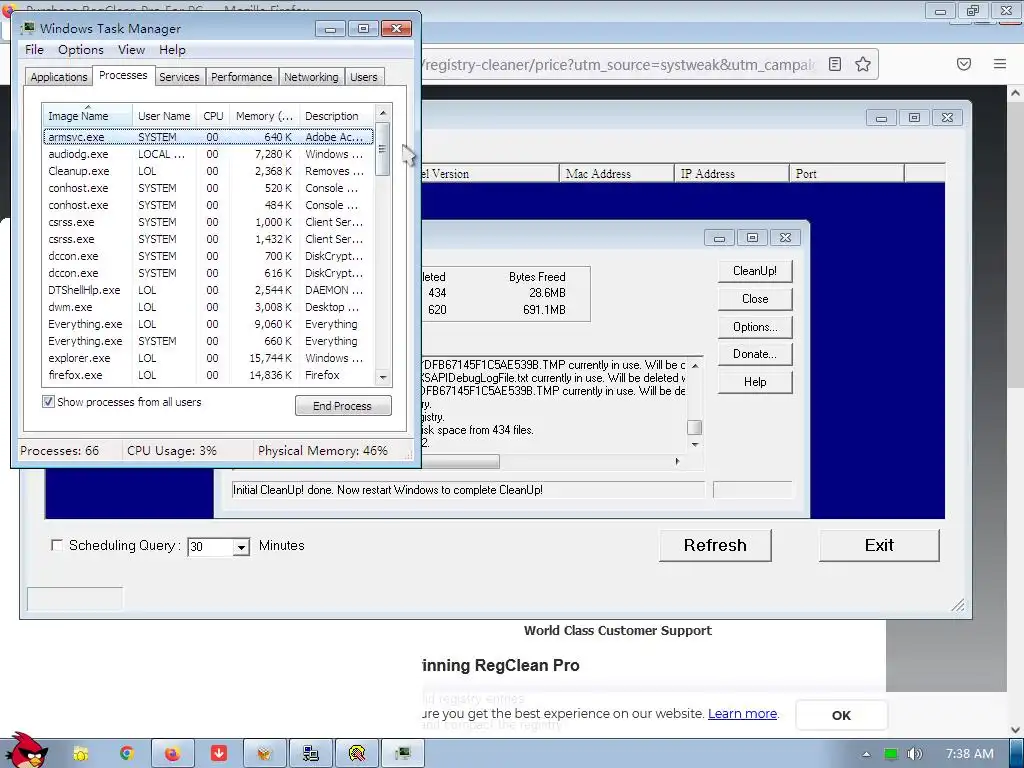Select the Cleanup.exe process row
This screenshot has width=1024, height=768.
pos(208,171)
